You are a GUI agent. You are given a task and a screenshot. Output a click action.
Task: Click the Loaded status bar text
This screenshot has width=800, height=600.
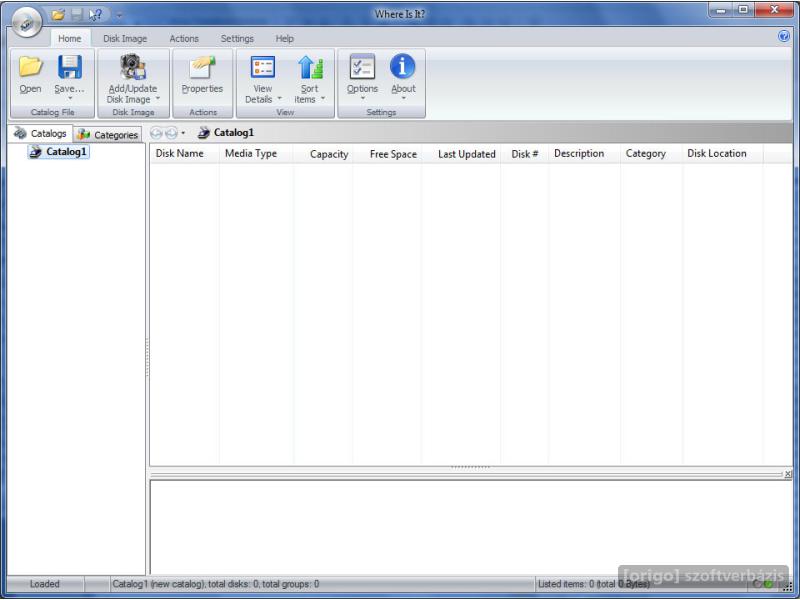pyautogui.click(x=44, y=584)
